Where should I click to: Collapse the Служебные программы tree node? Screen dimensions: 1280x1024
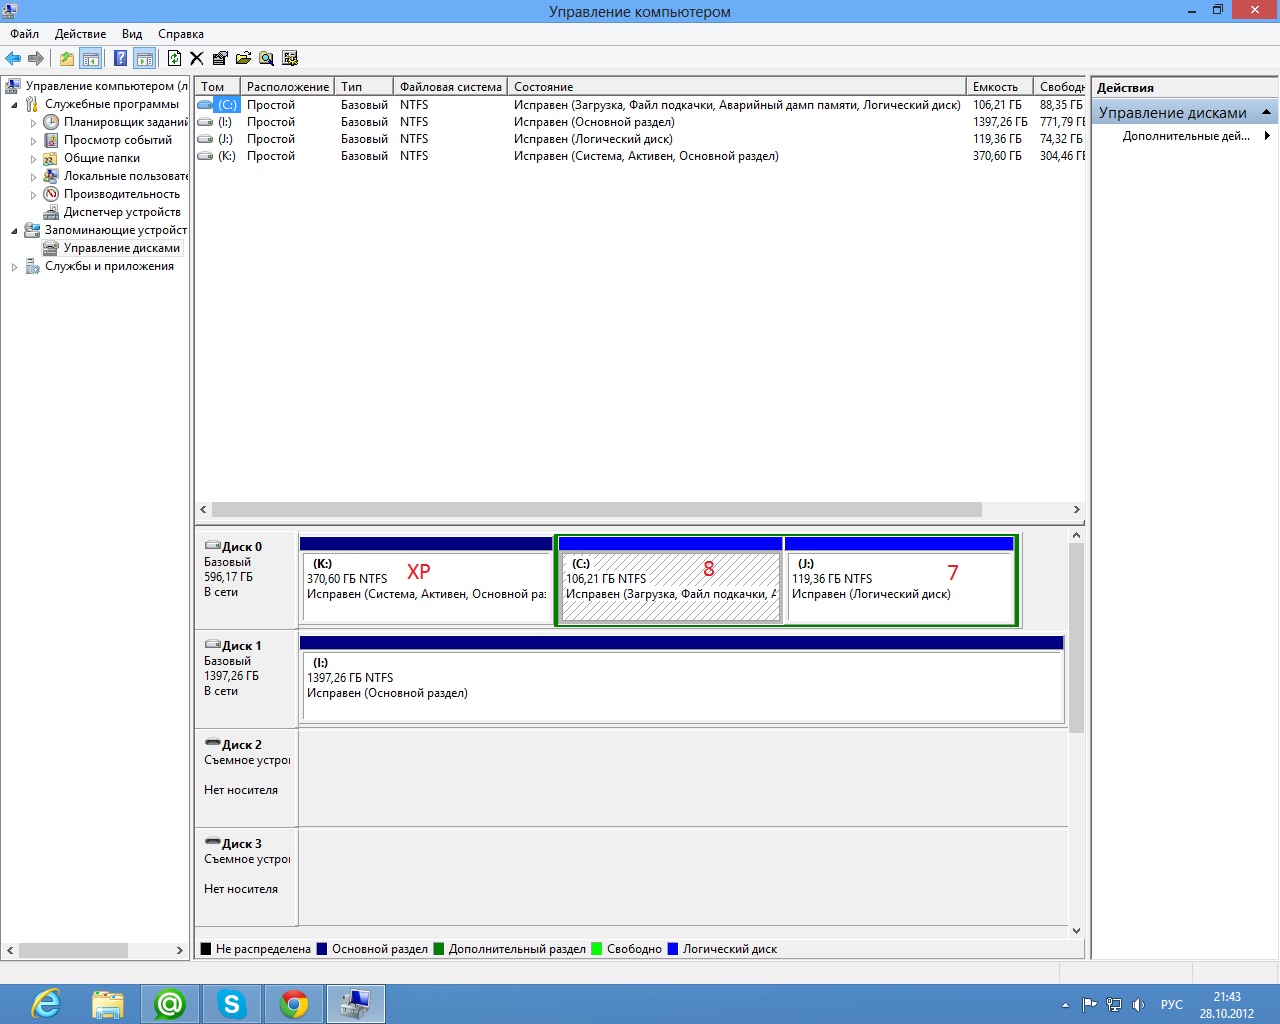coord(14,105)
